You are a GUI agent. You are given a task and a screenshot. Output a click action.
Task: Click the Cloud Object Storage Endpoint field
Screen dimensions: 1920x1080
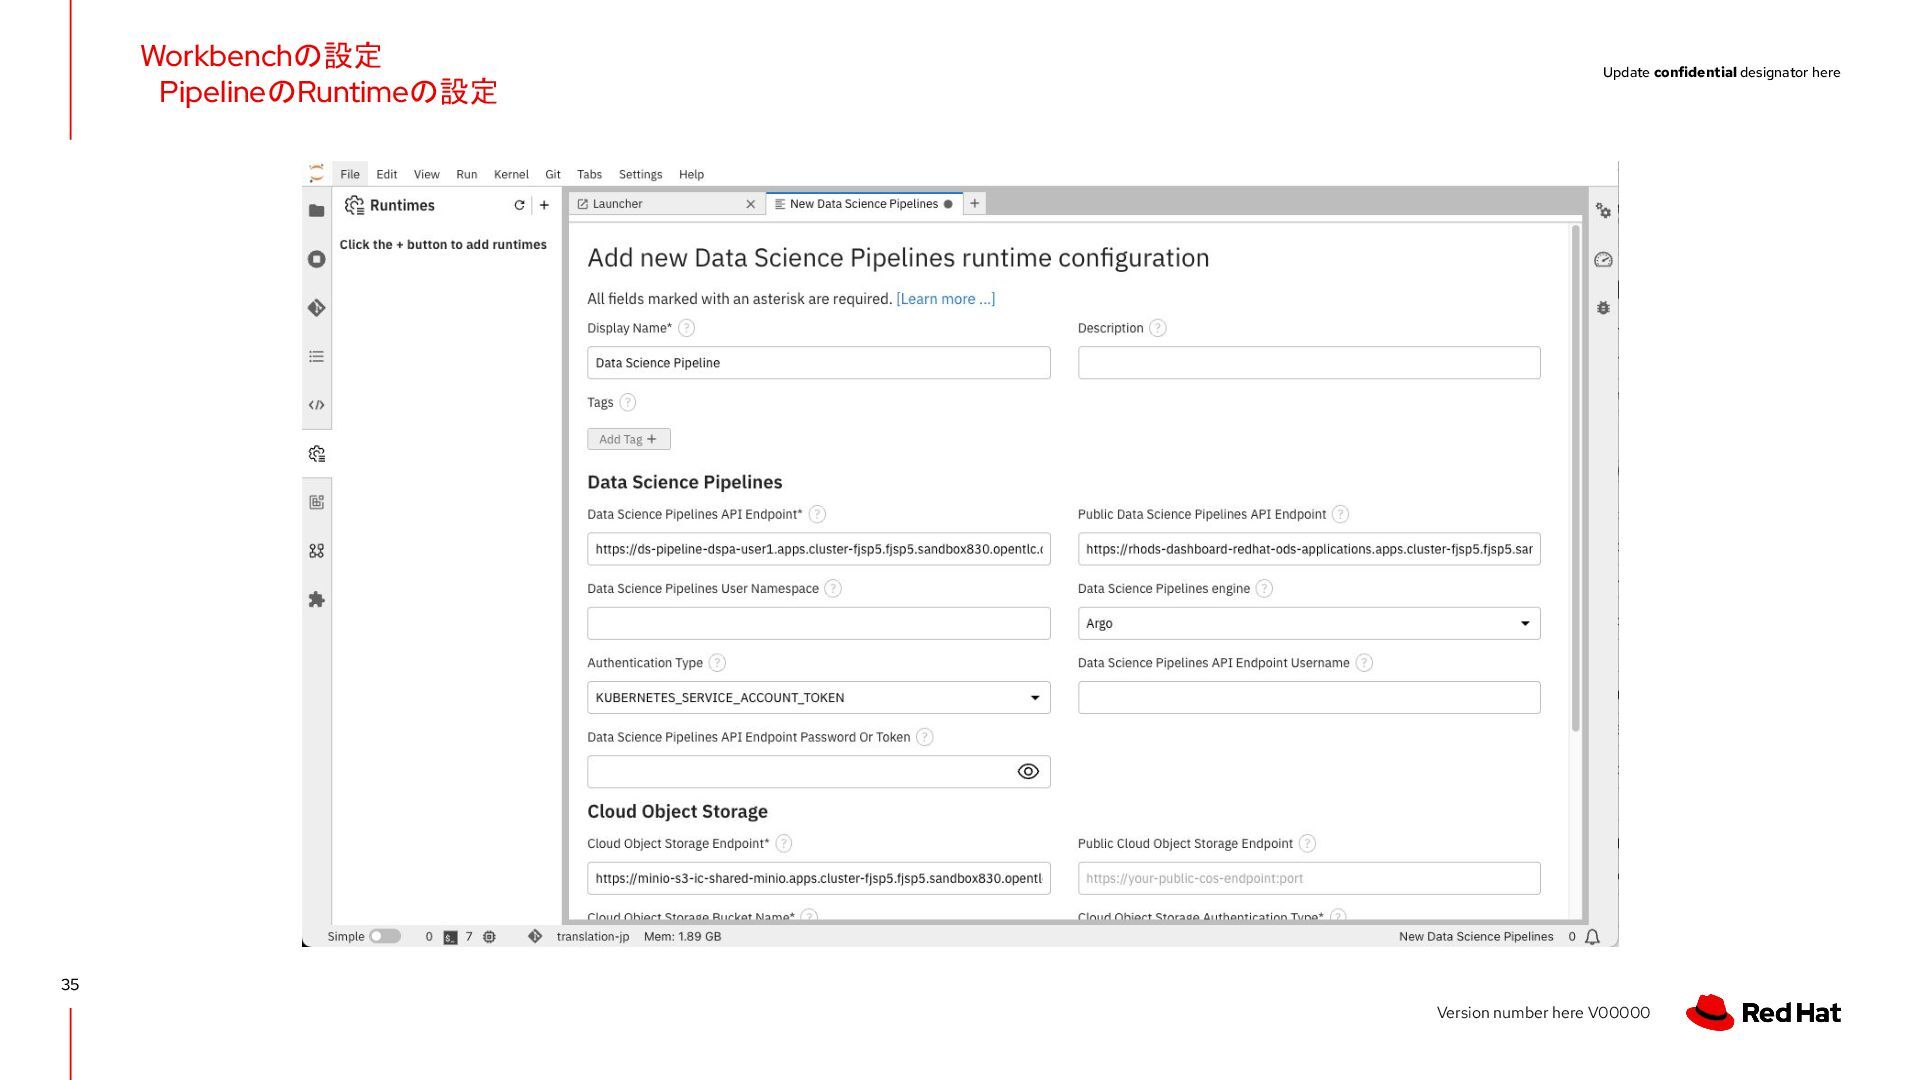(818, 879)
